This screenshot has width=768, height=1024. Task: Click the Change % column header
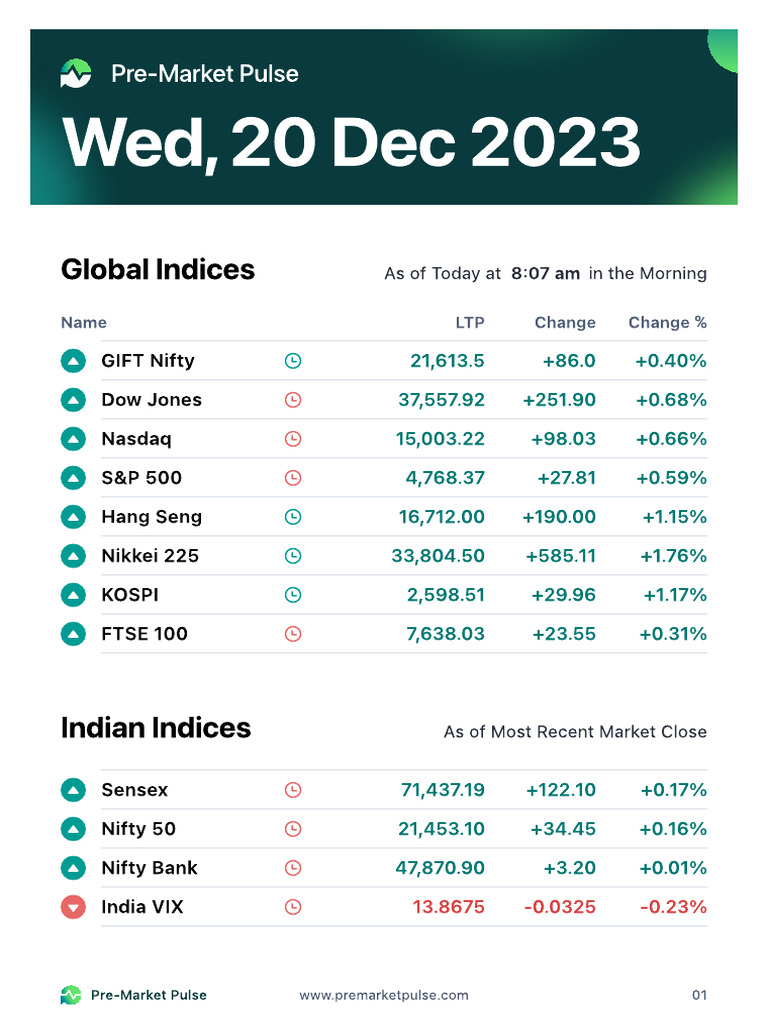(x=667, y=323)
